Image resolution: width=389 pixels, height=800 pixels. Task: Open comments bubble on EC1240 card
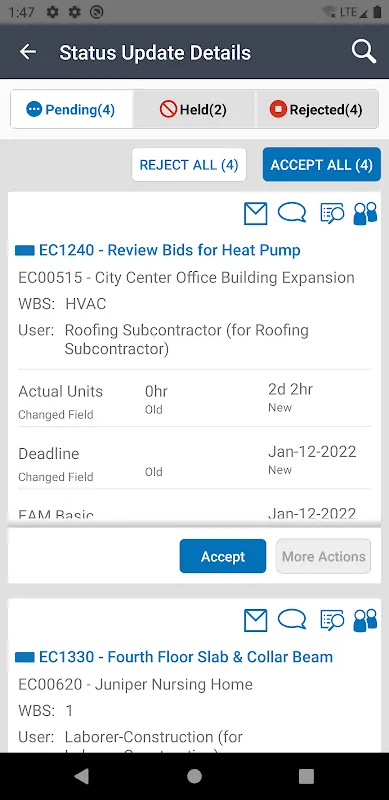292,213
